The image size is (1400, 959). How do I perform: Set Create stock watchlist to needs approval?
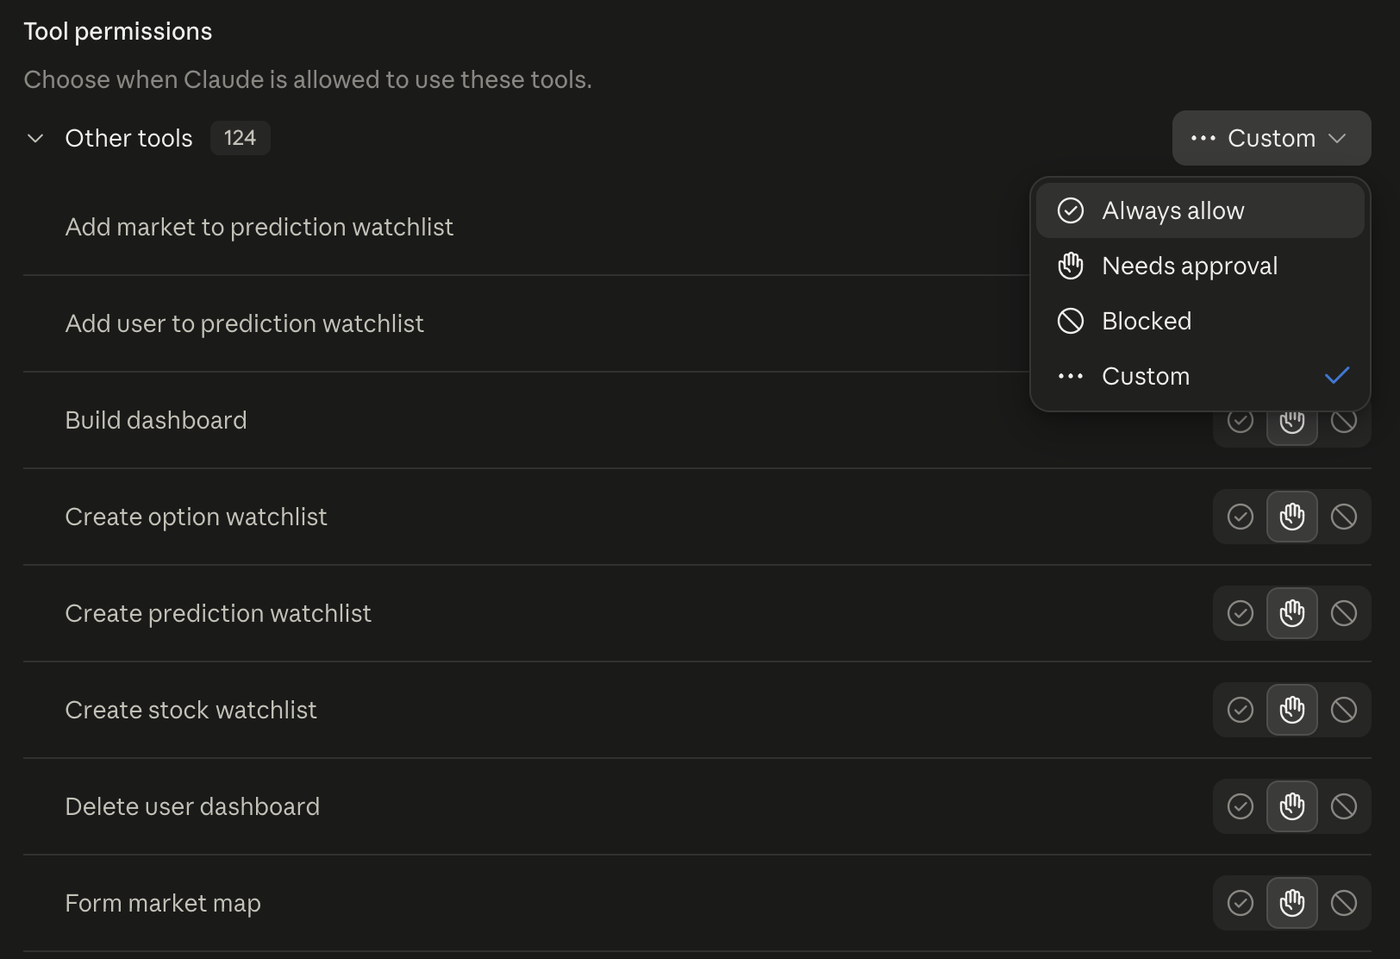[x=1292, y=710]
